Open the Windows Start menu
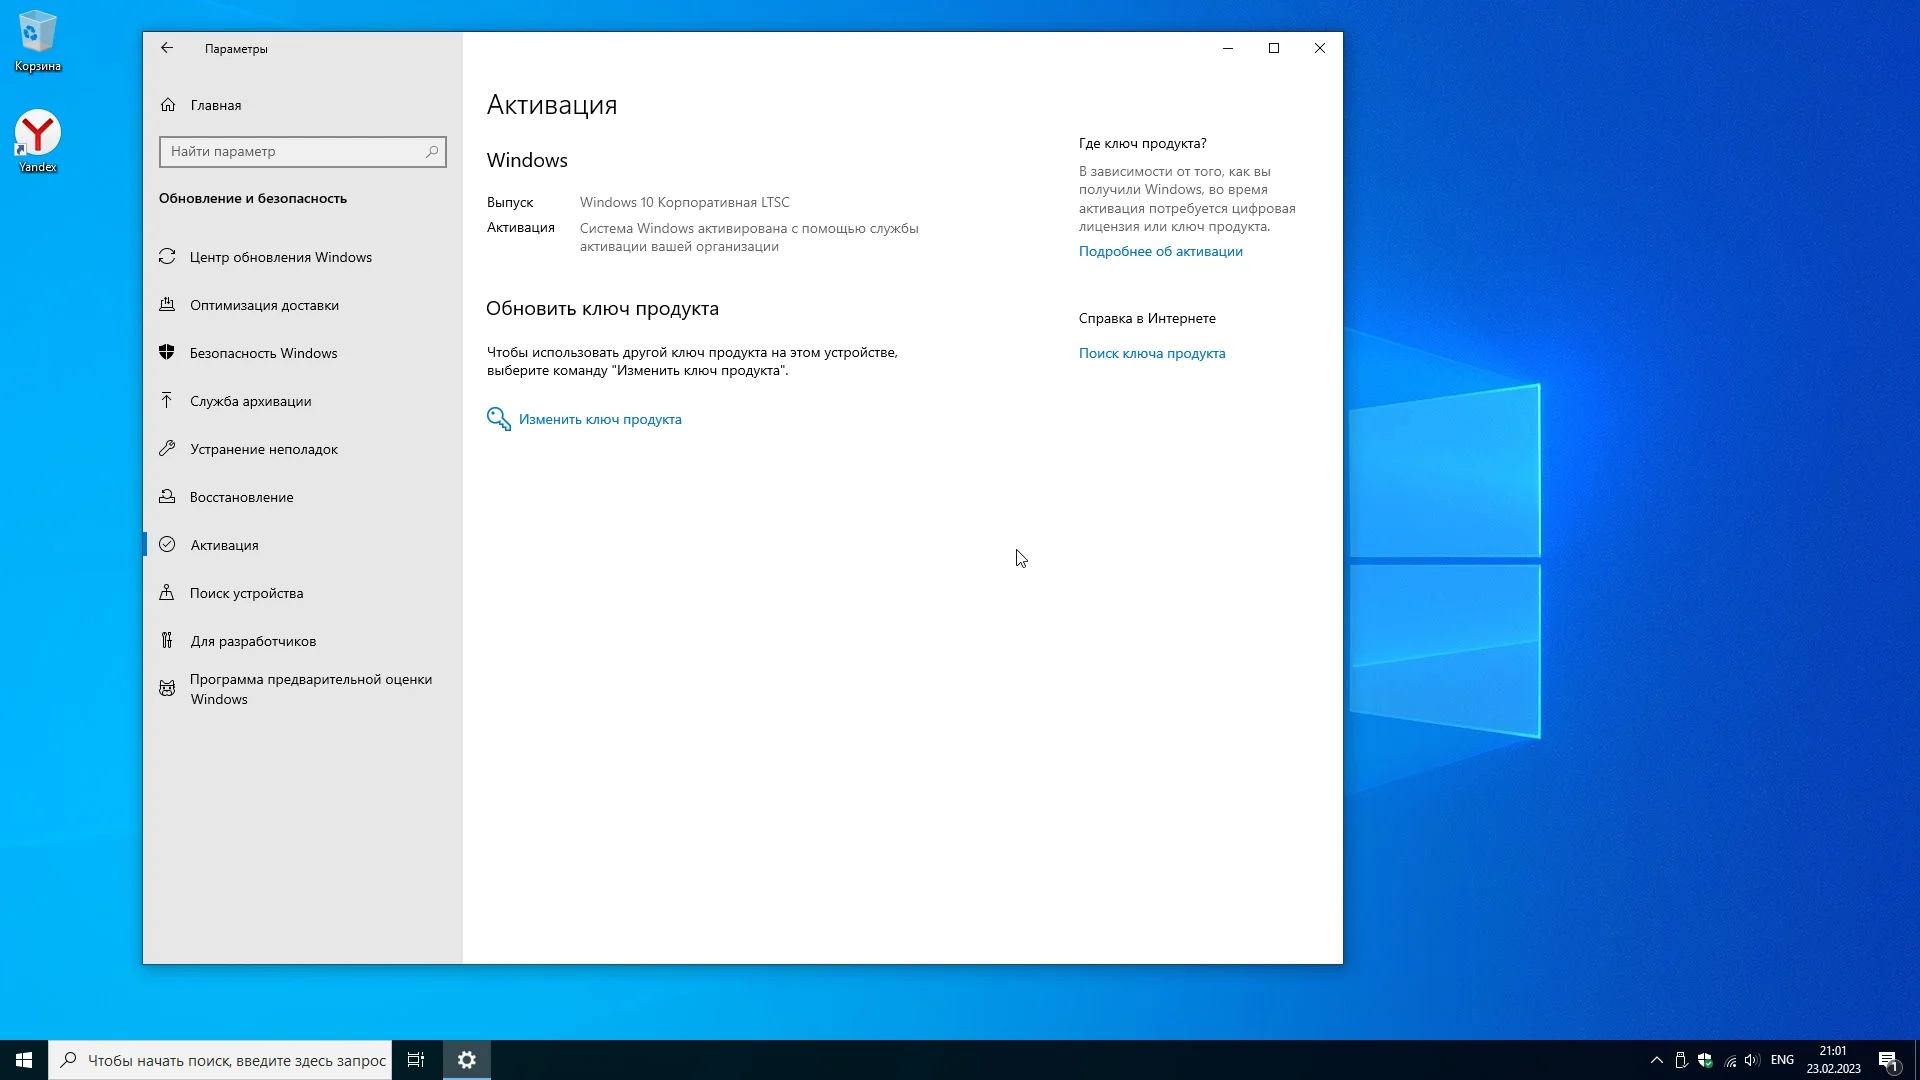This screenshot has height=1080, width=1920. pos(24,1060)
